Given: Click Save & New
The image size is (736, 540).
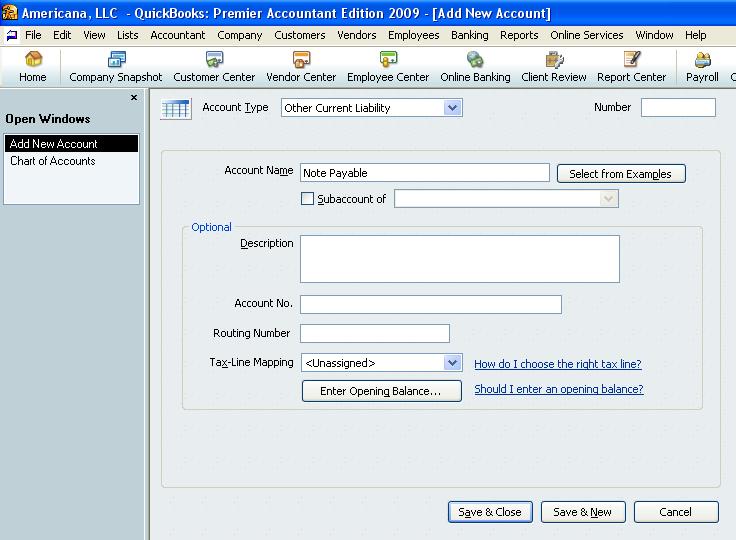Looking at the screenshot, I should pos(583,512).
